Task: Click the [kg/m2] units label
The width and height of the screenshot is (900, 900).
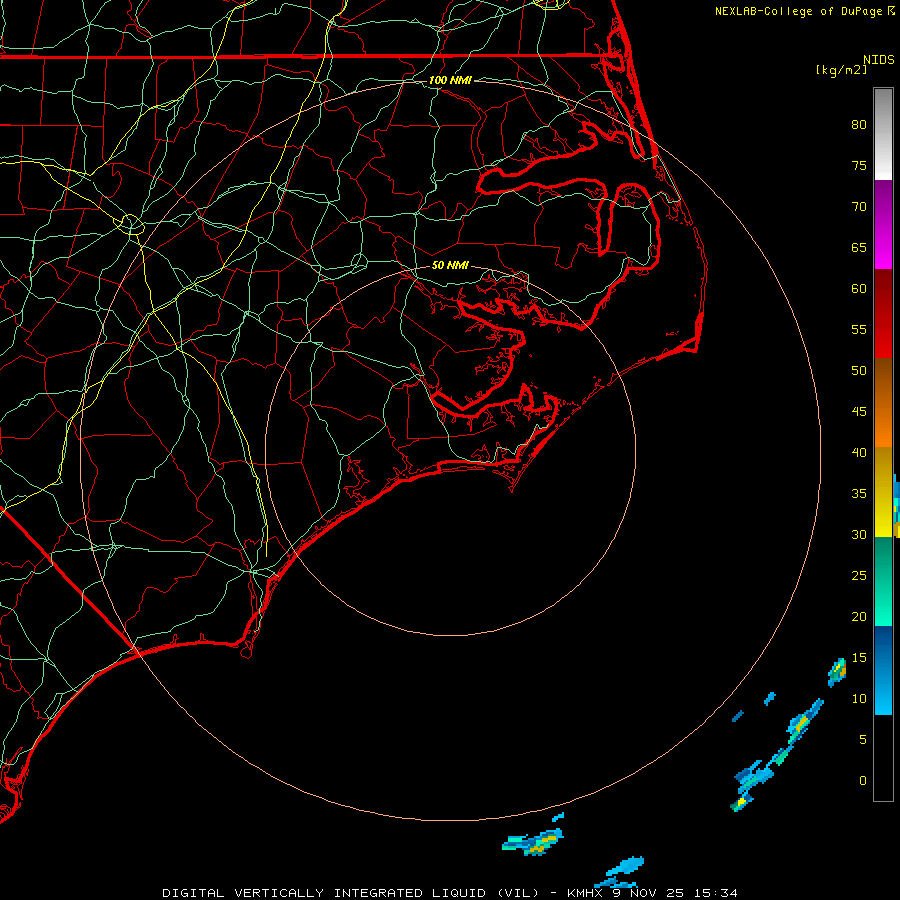Action: [841, 70]
